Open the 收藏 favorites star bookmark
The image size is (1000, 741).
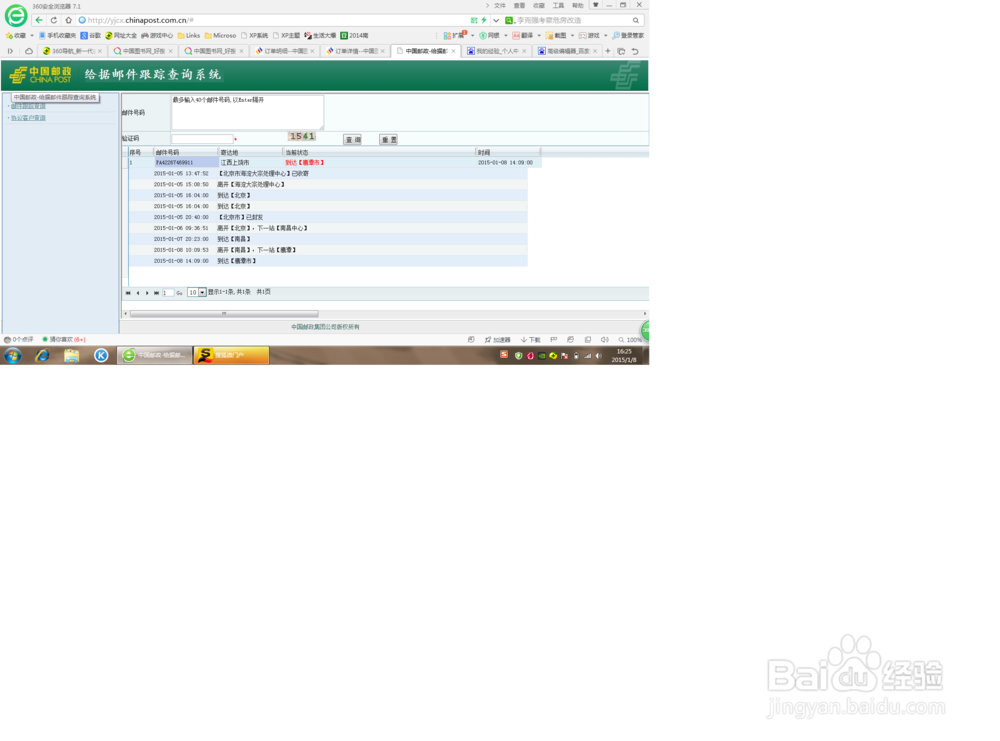tap(16, 36)
